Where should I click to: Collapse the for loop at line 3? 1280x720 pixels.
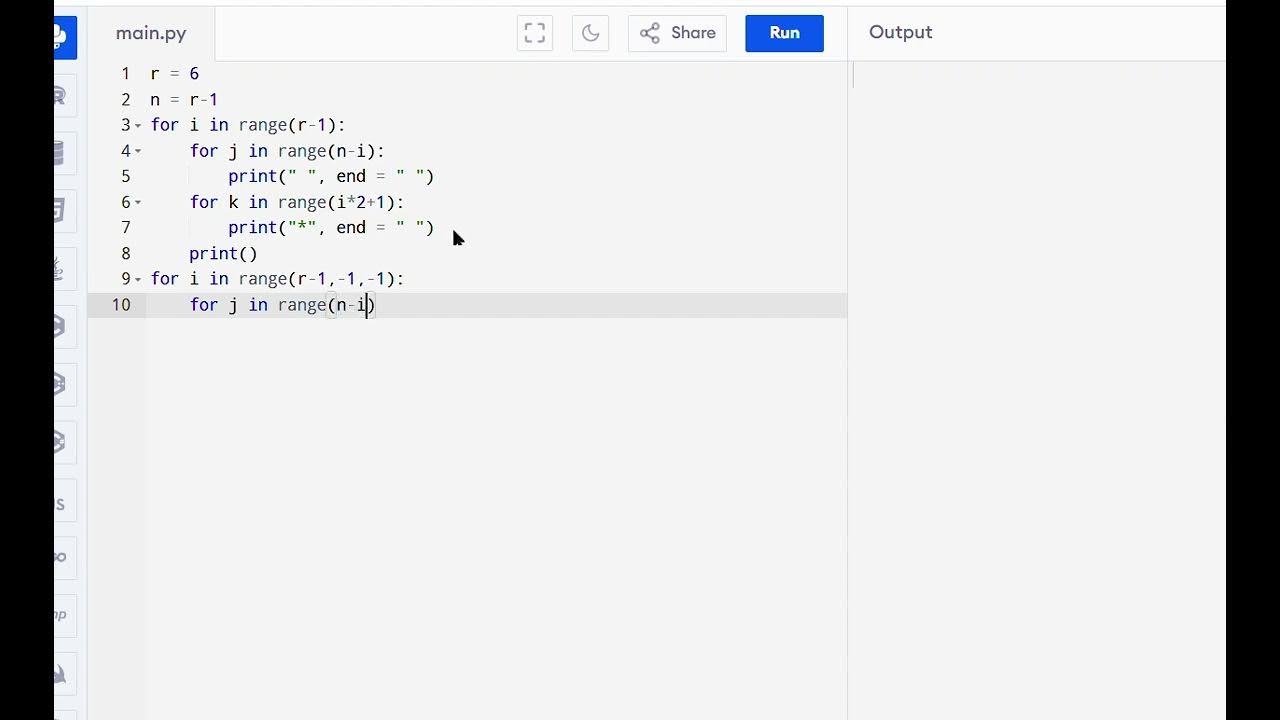point(138,125)
